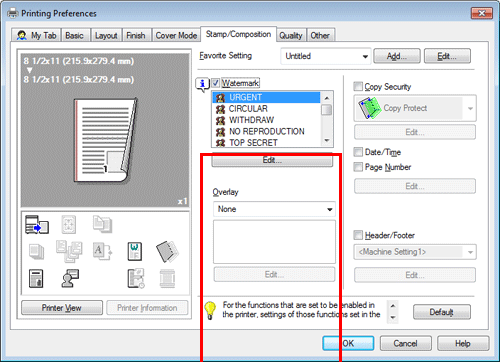Open the Favorite Setting dropdown
The height and width of the screenshot is (362, 500).
click(326, 56)
